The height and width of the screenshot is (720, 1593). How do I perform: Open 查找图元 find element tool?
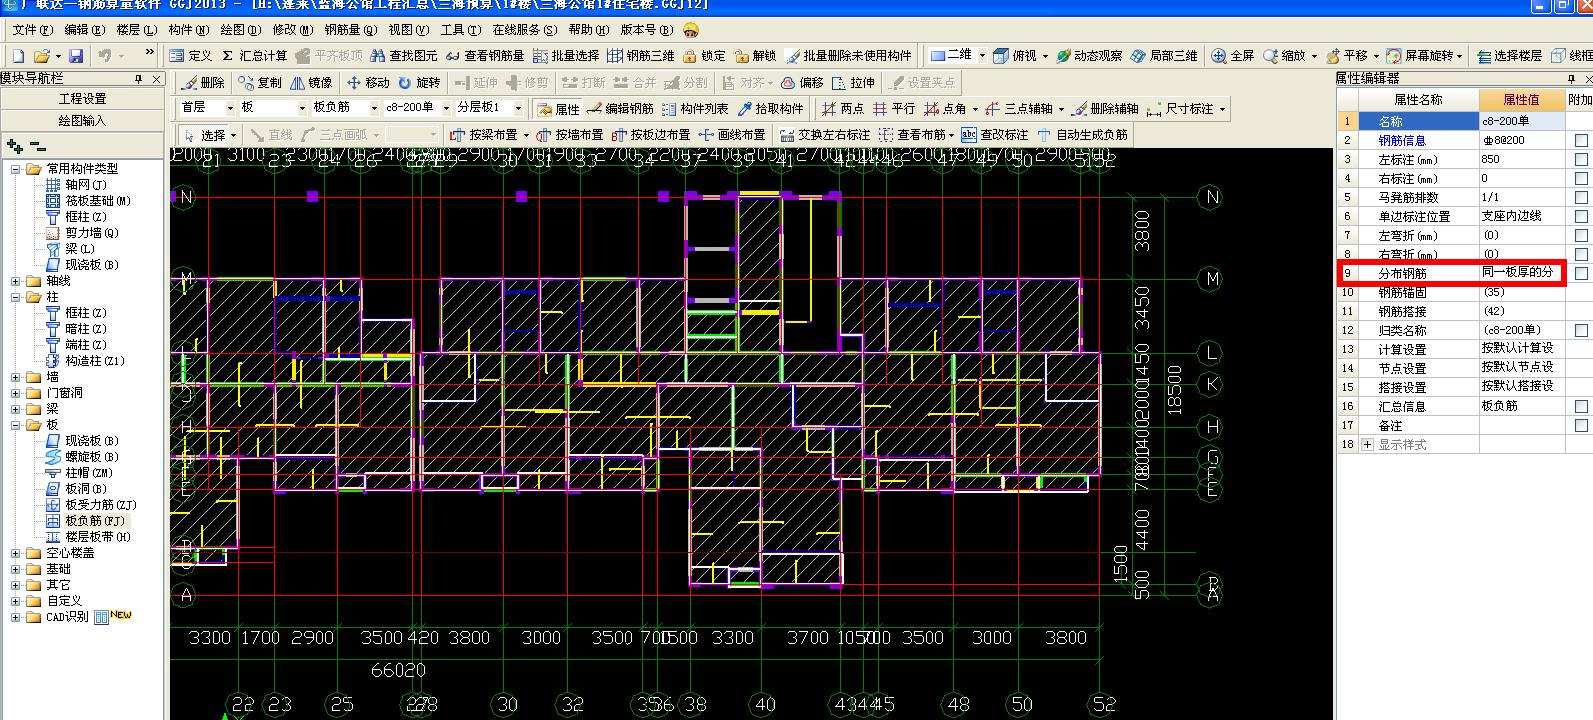(404, 56)
